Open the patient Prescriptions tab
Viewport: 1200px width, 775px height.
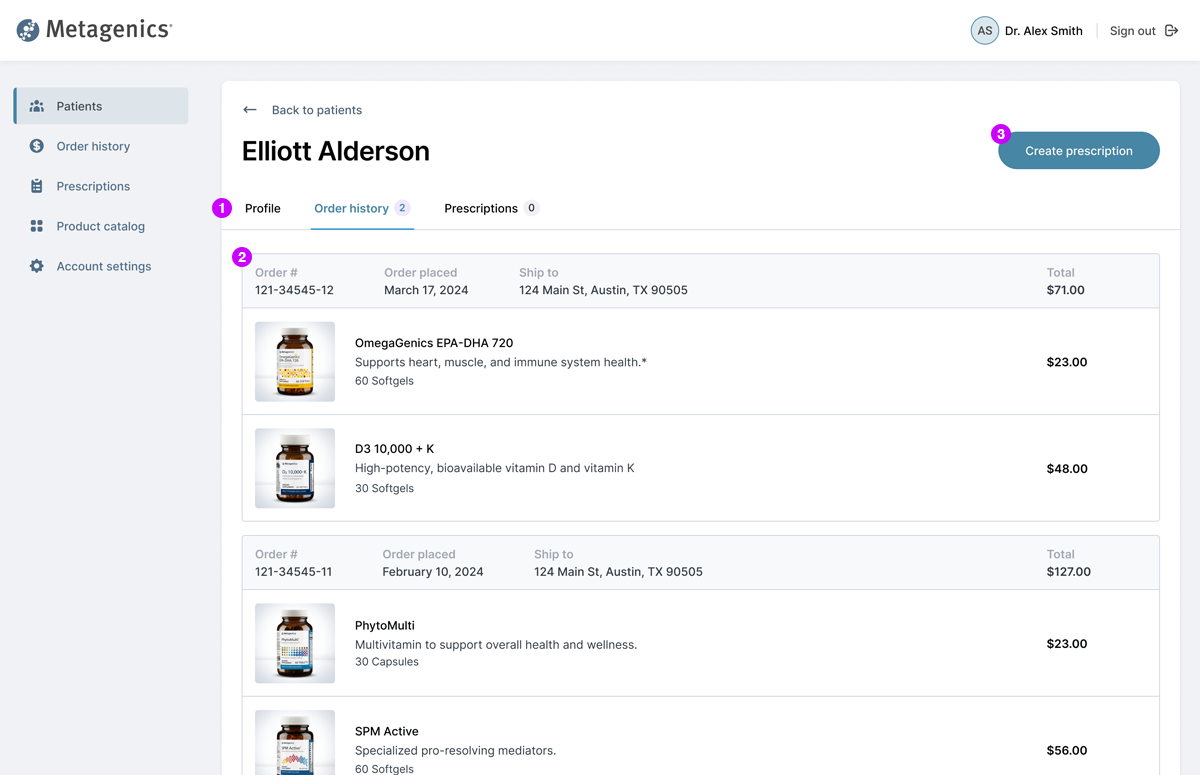point(481,208)
